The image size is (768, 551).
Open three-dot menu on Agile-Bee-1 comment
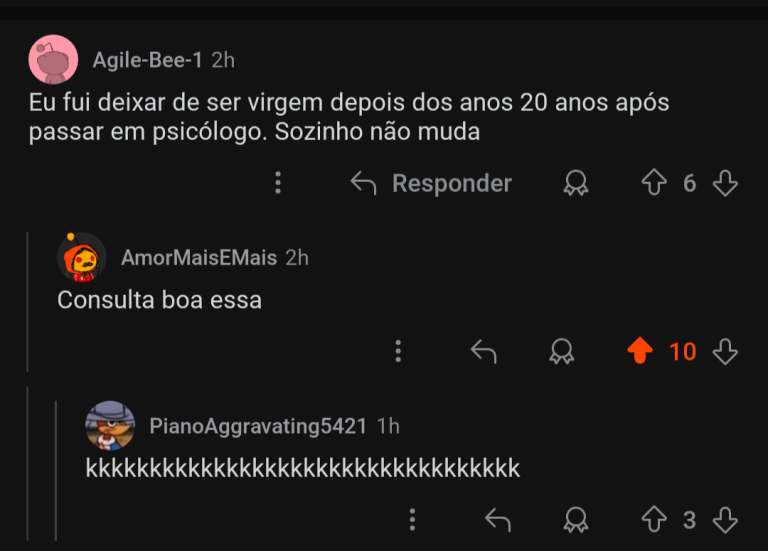pyautogui.click(x=278, y=183)
